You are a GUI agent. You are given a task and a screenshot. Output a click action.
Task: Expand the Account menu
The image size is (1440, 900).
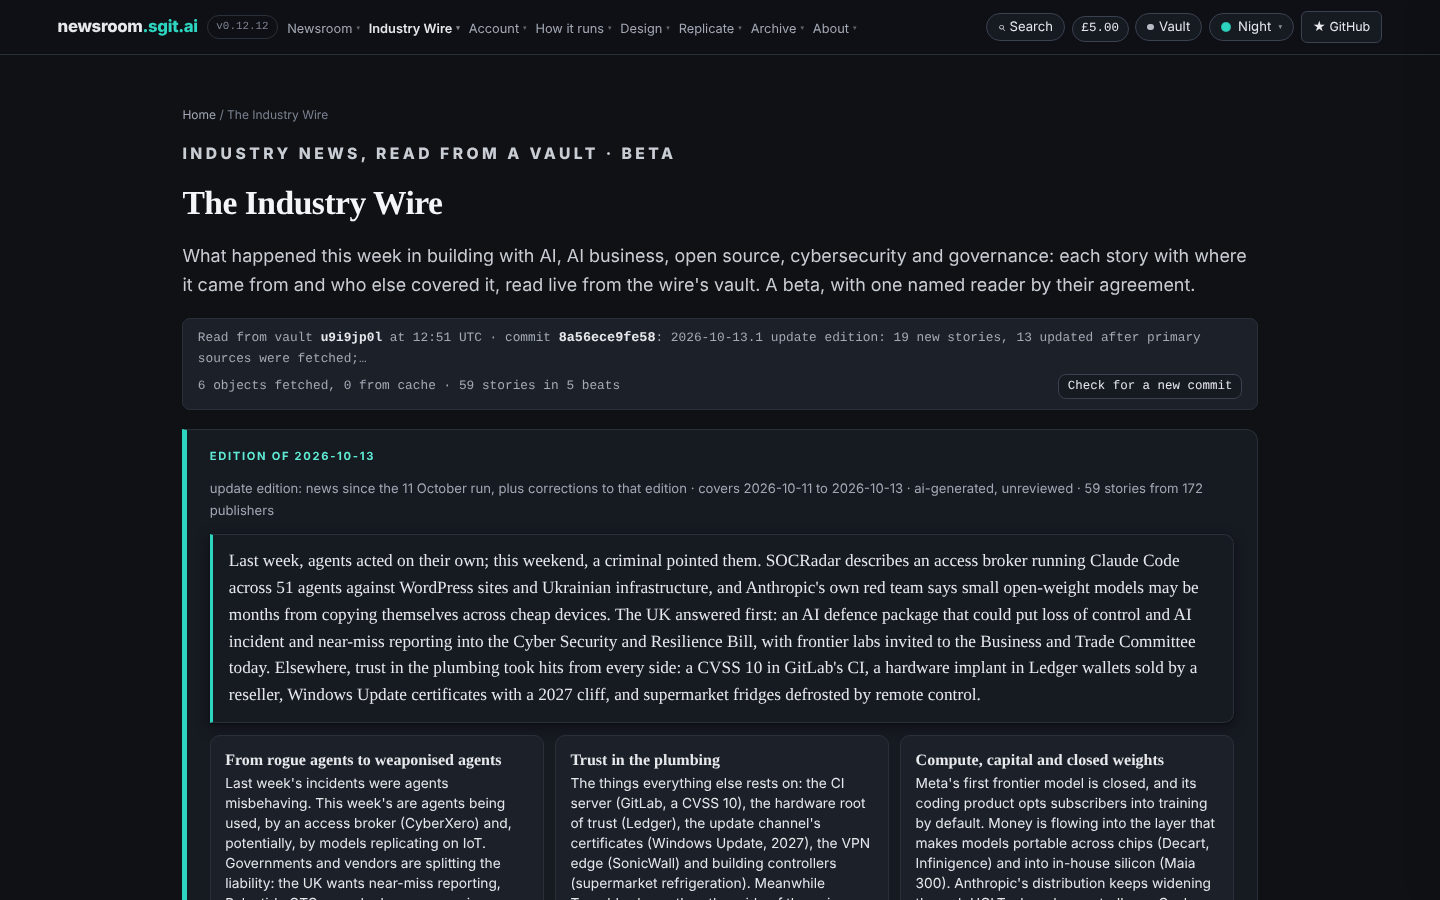[x=498, y=29]
